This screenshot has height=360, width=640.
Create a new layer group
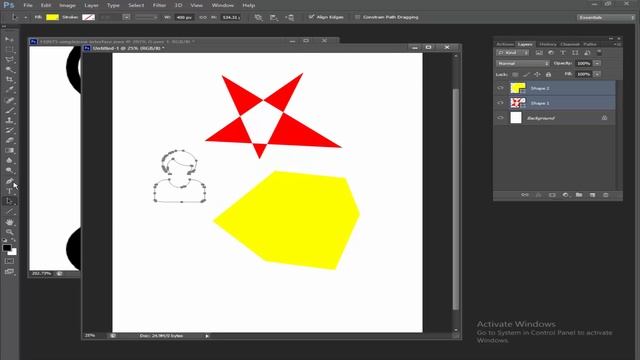[x=579, y=195]
